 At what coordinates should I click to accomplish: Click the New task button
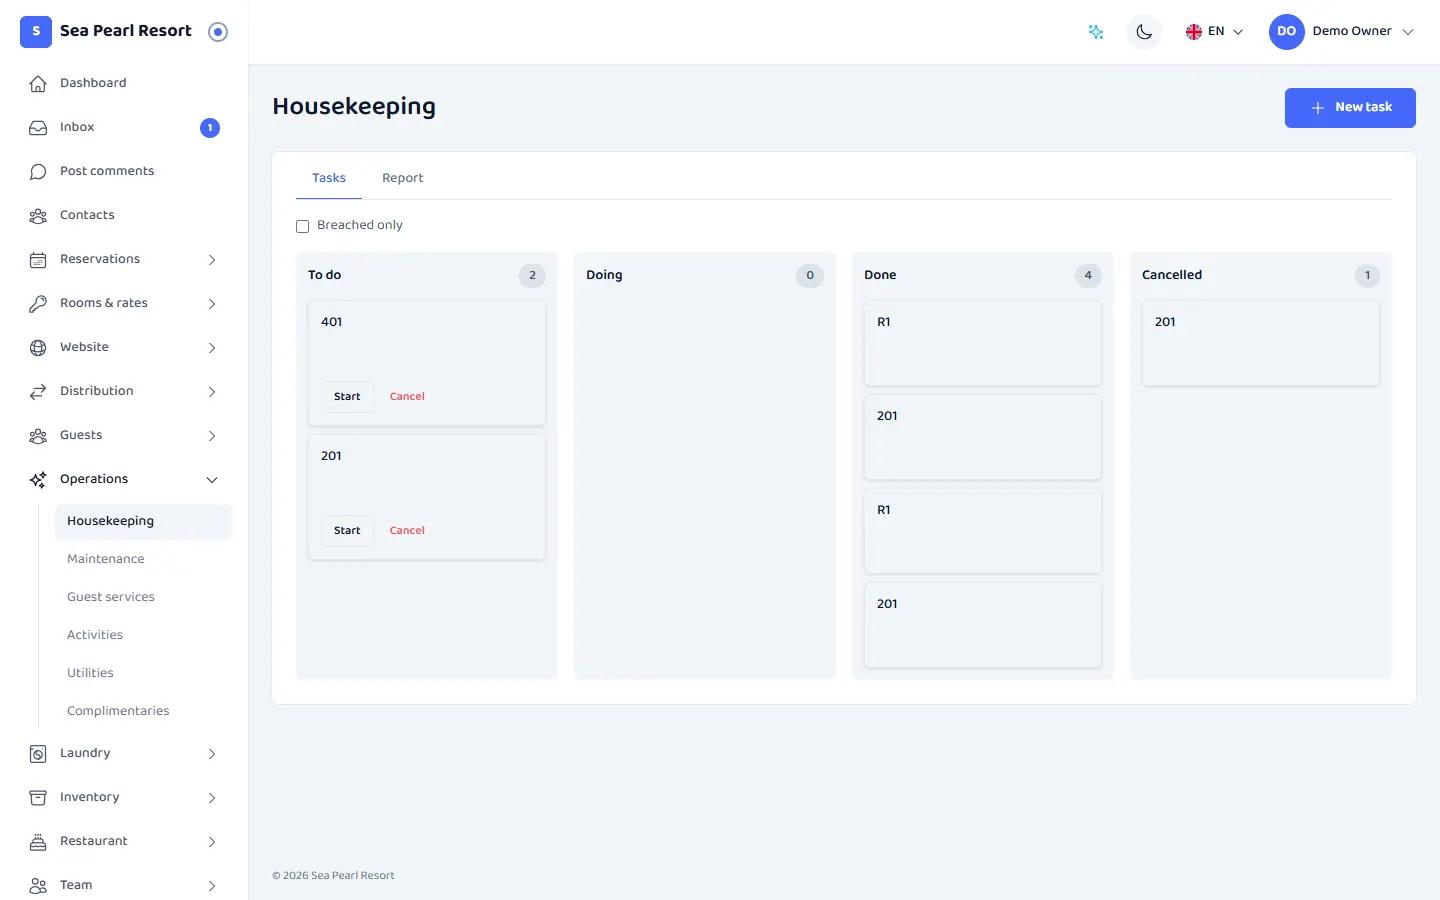pyautogui.click(x=1350, y=108)
